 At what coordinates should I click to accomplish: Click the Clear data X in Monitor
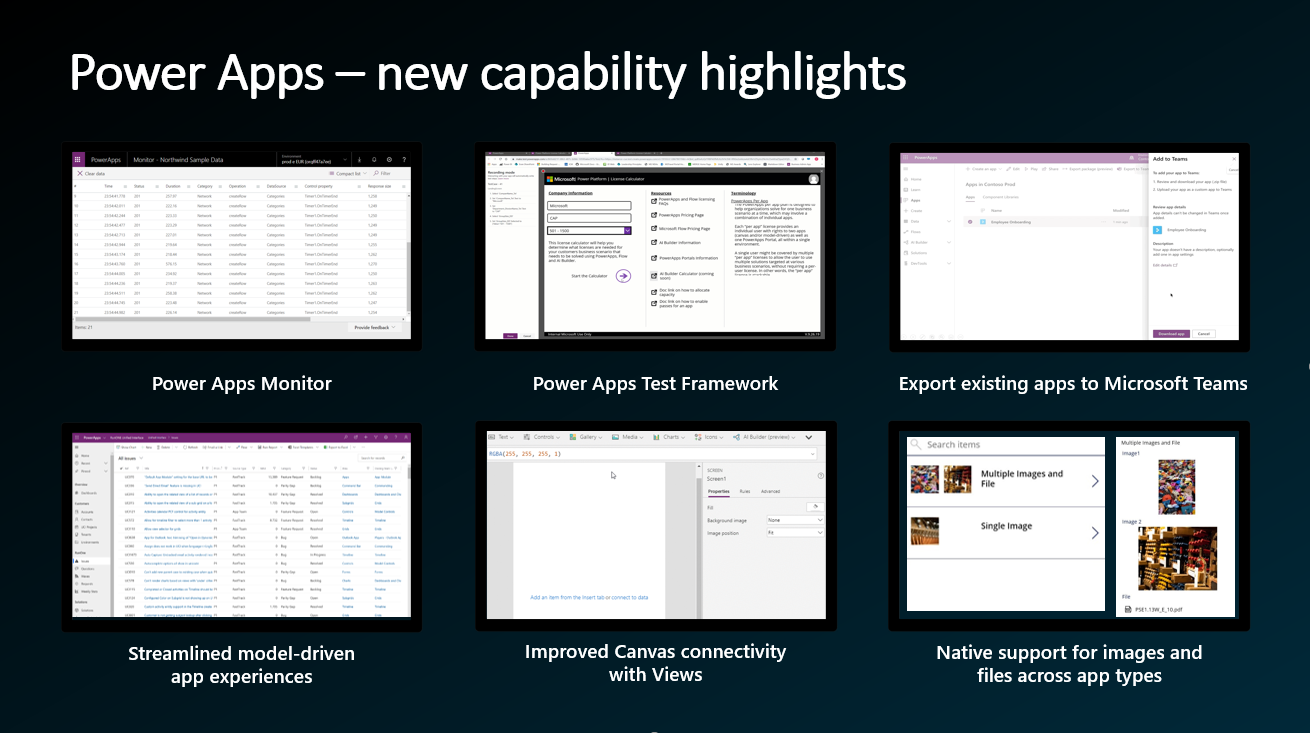[x=78, y=173]
